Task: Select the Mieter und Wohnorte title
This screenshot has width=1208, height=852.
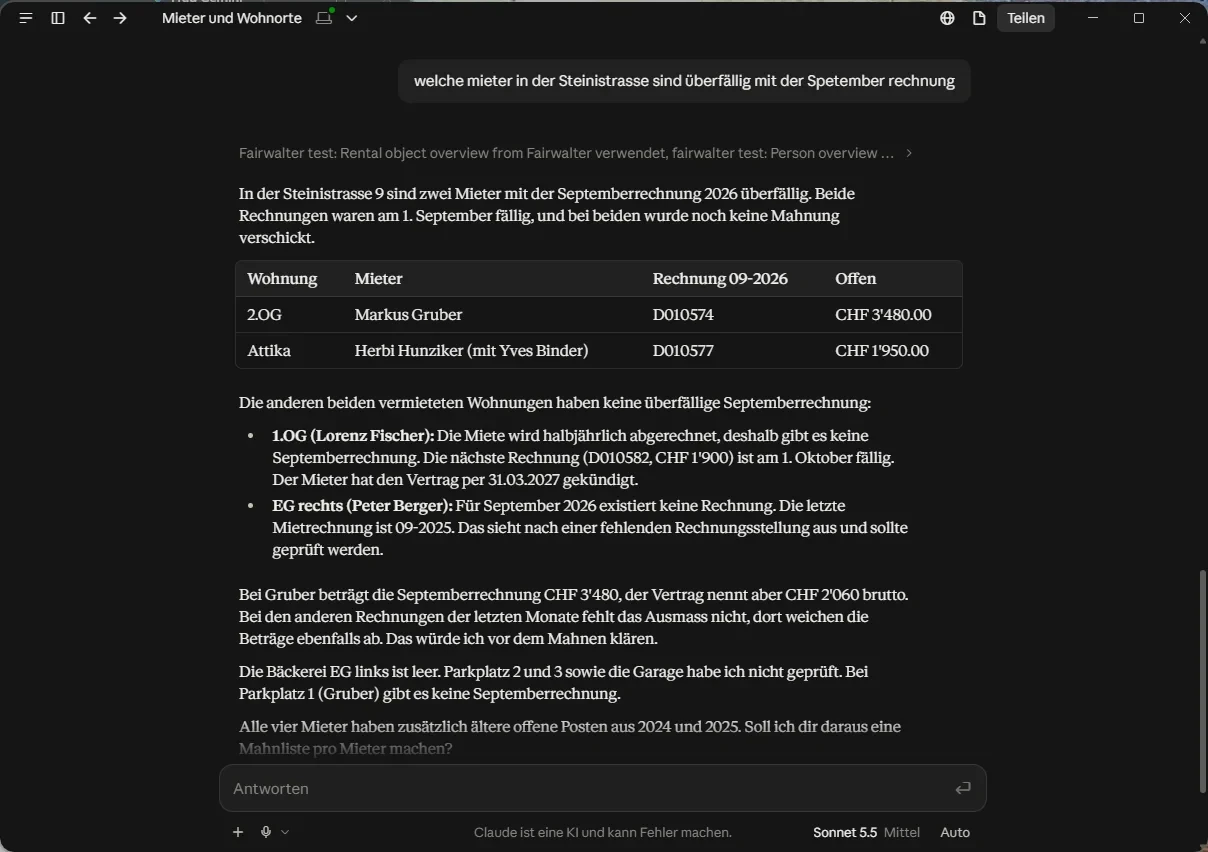Action: 232,18
